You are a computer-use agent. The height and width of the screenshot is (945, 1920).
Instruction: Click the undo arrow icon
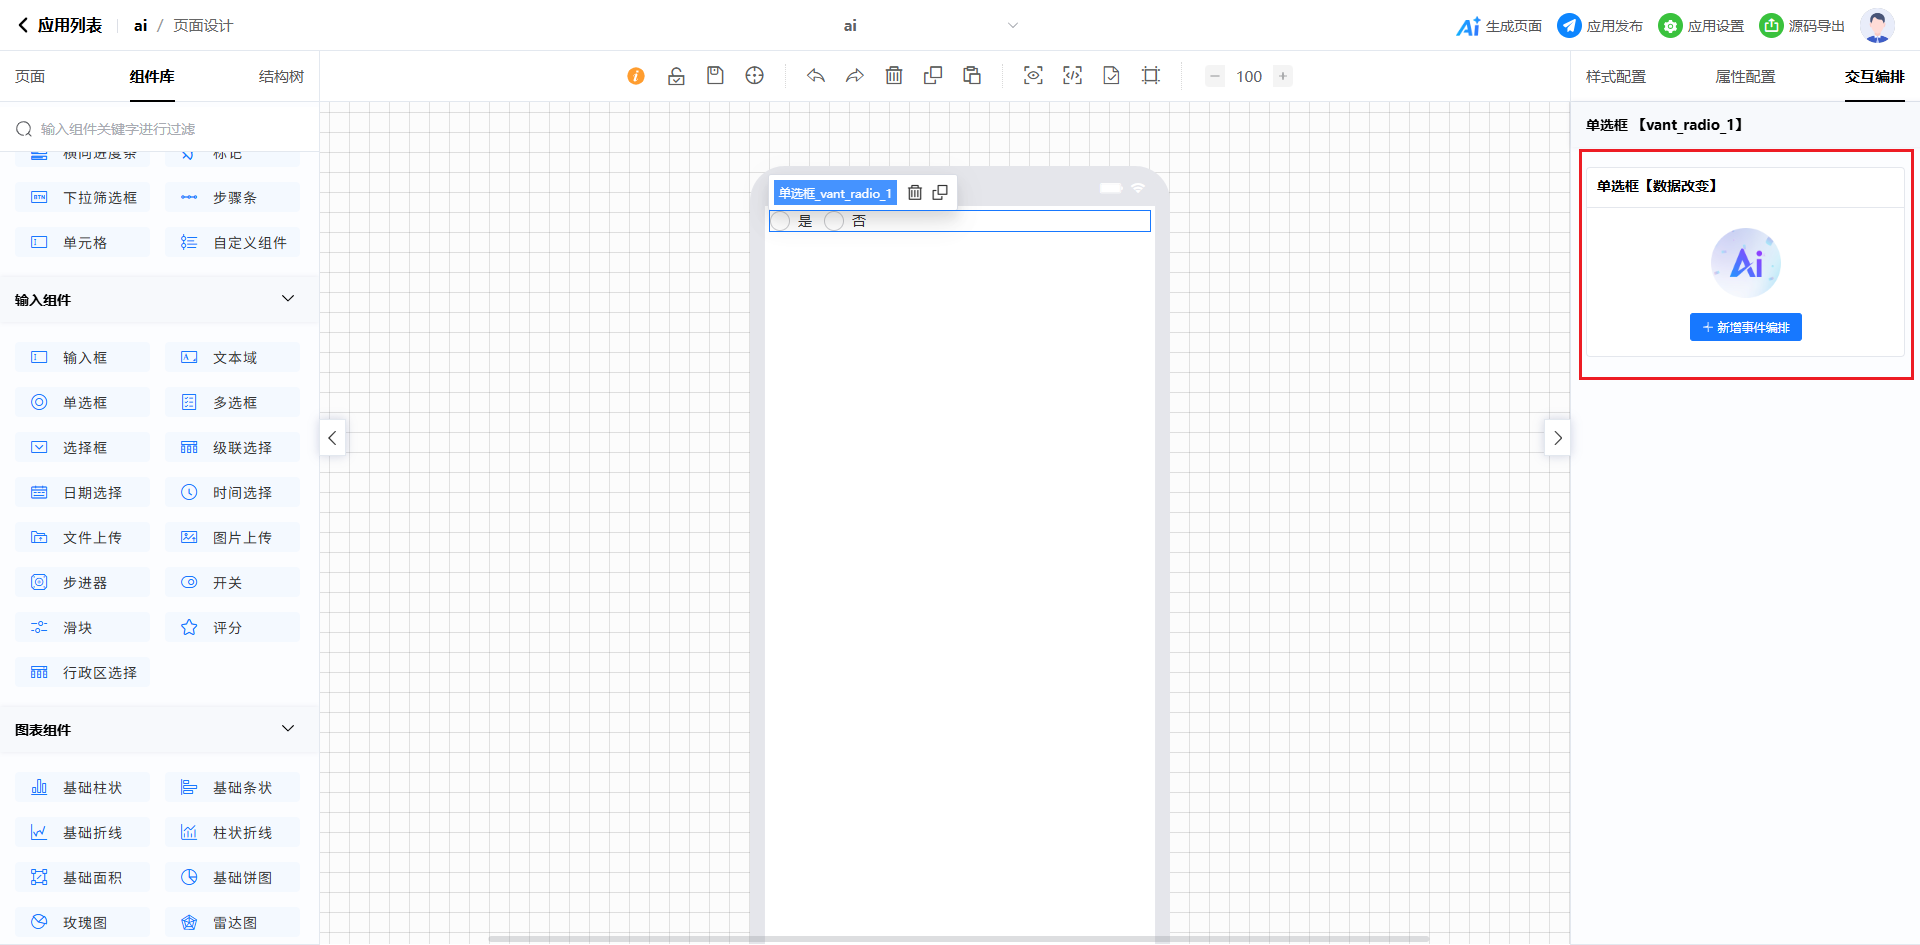click(816, 76)
